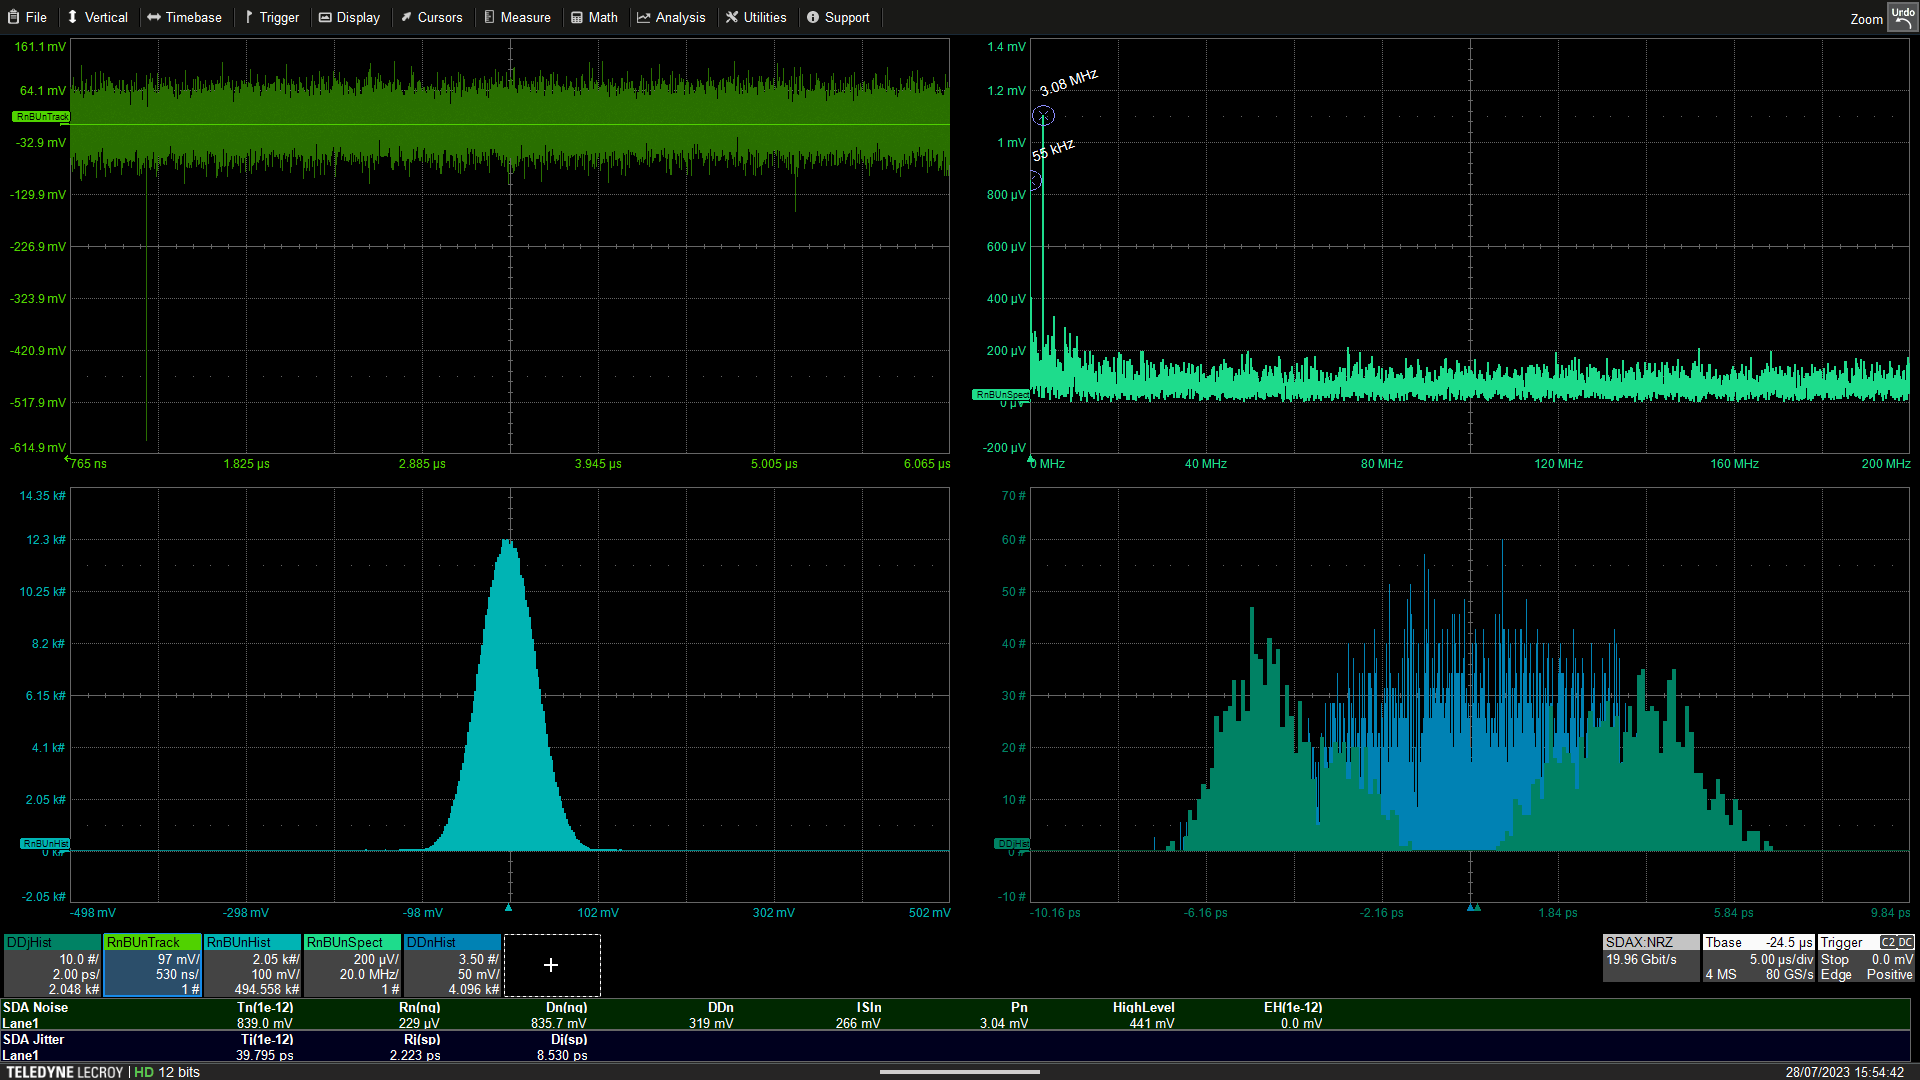
Task: Click the Undo button in the top corner
Action: click(x=1902, y=17)
